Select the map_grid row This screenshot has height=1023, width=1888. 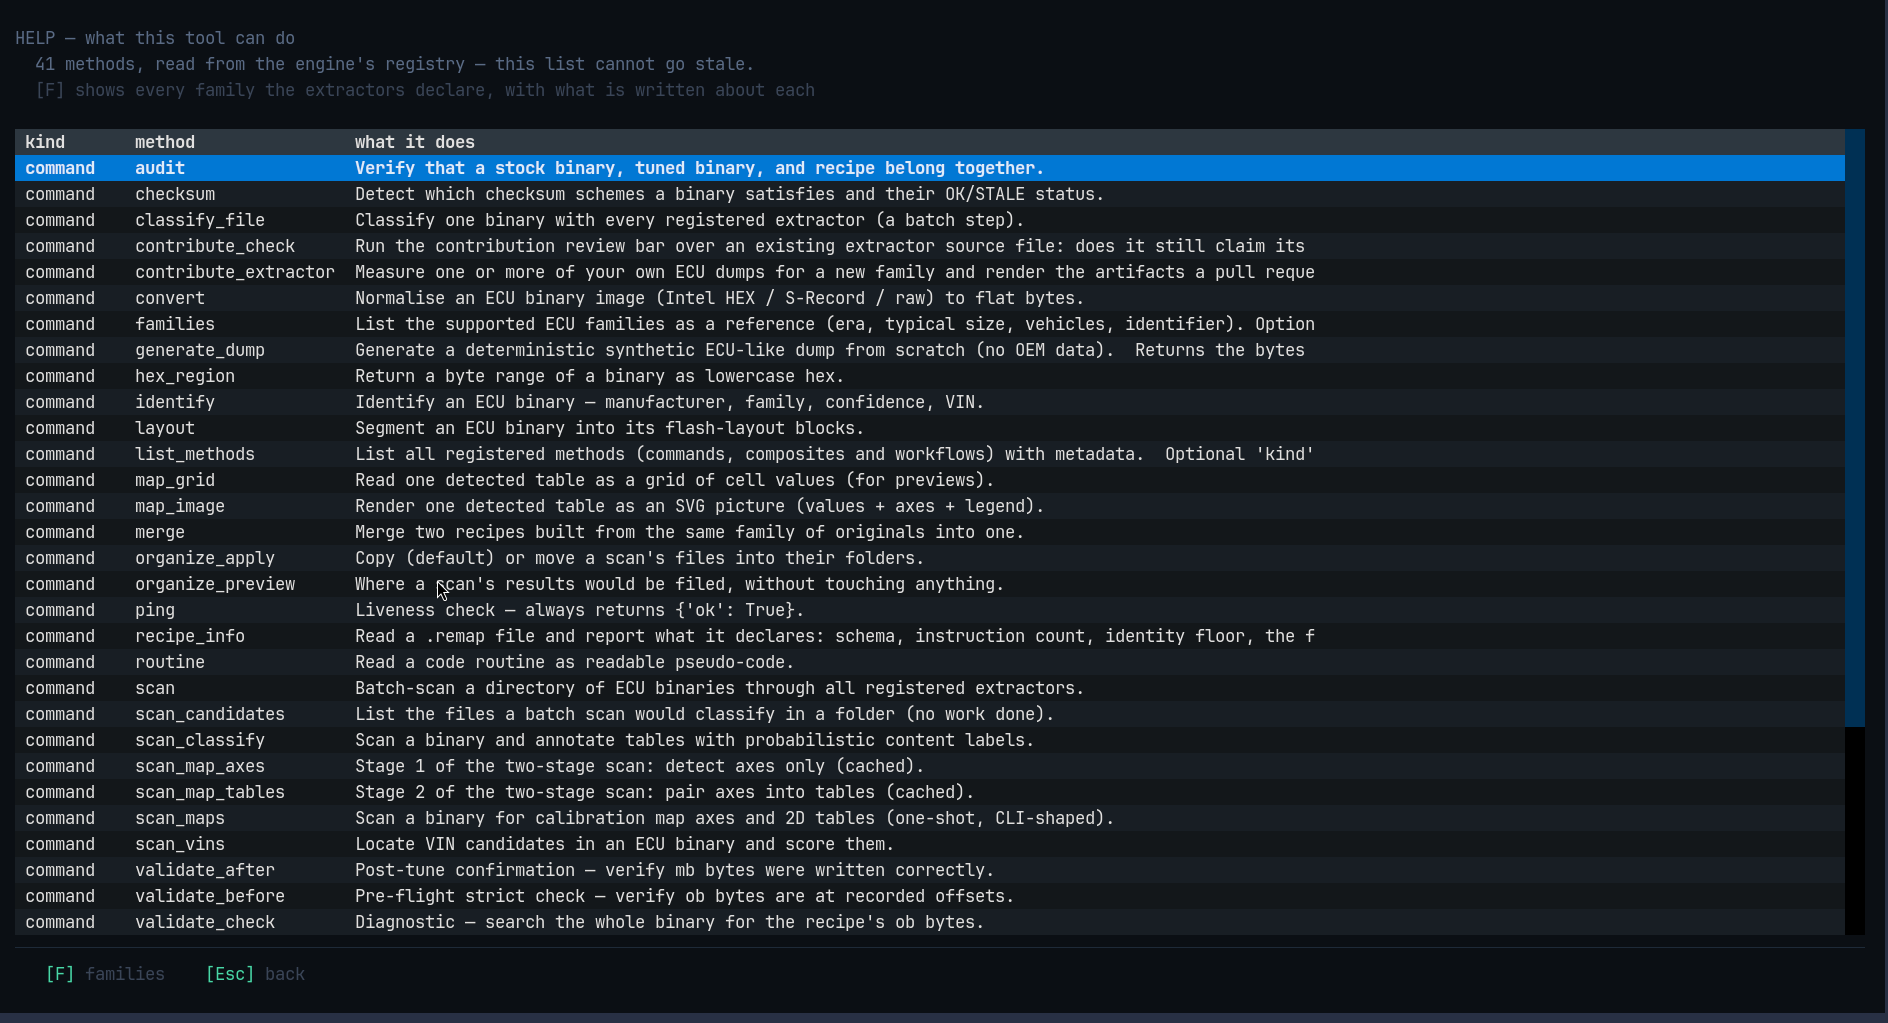[930, 480]
